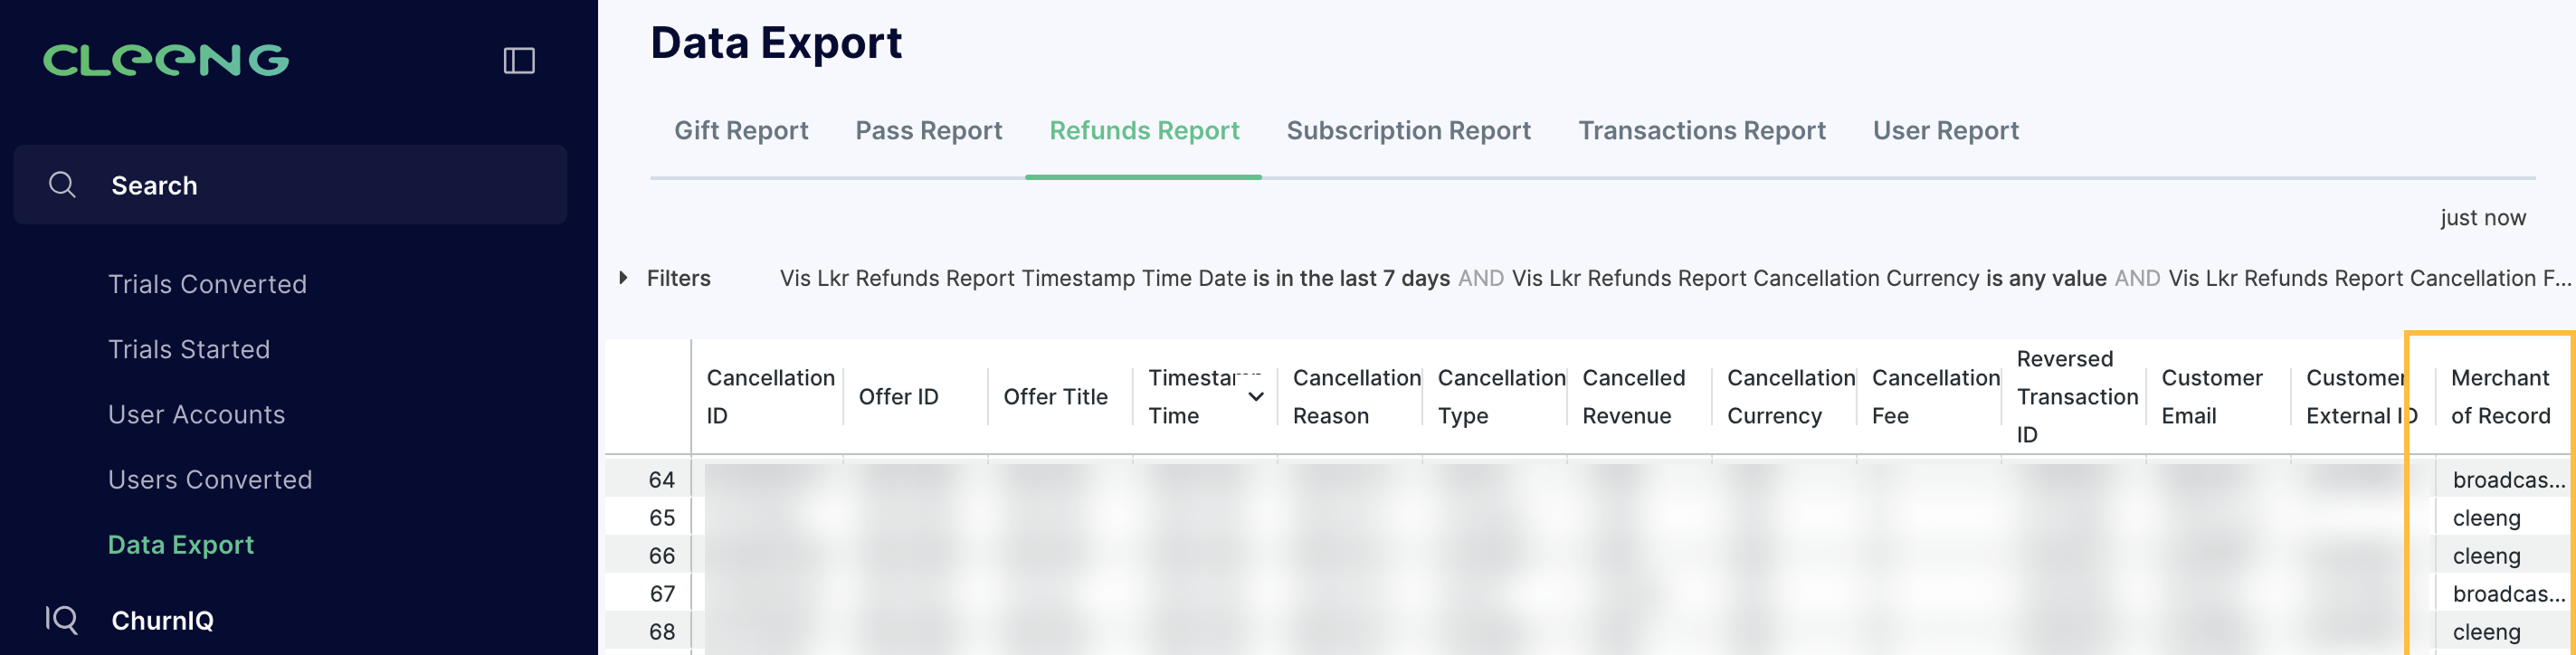The height and width of the screenshot is (655, 2576).
Task: Collapse the sidebar panel icon
Action: (519, 61)
